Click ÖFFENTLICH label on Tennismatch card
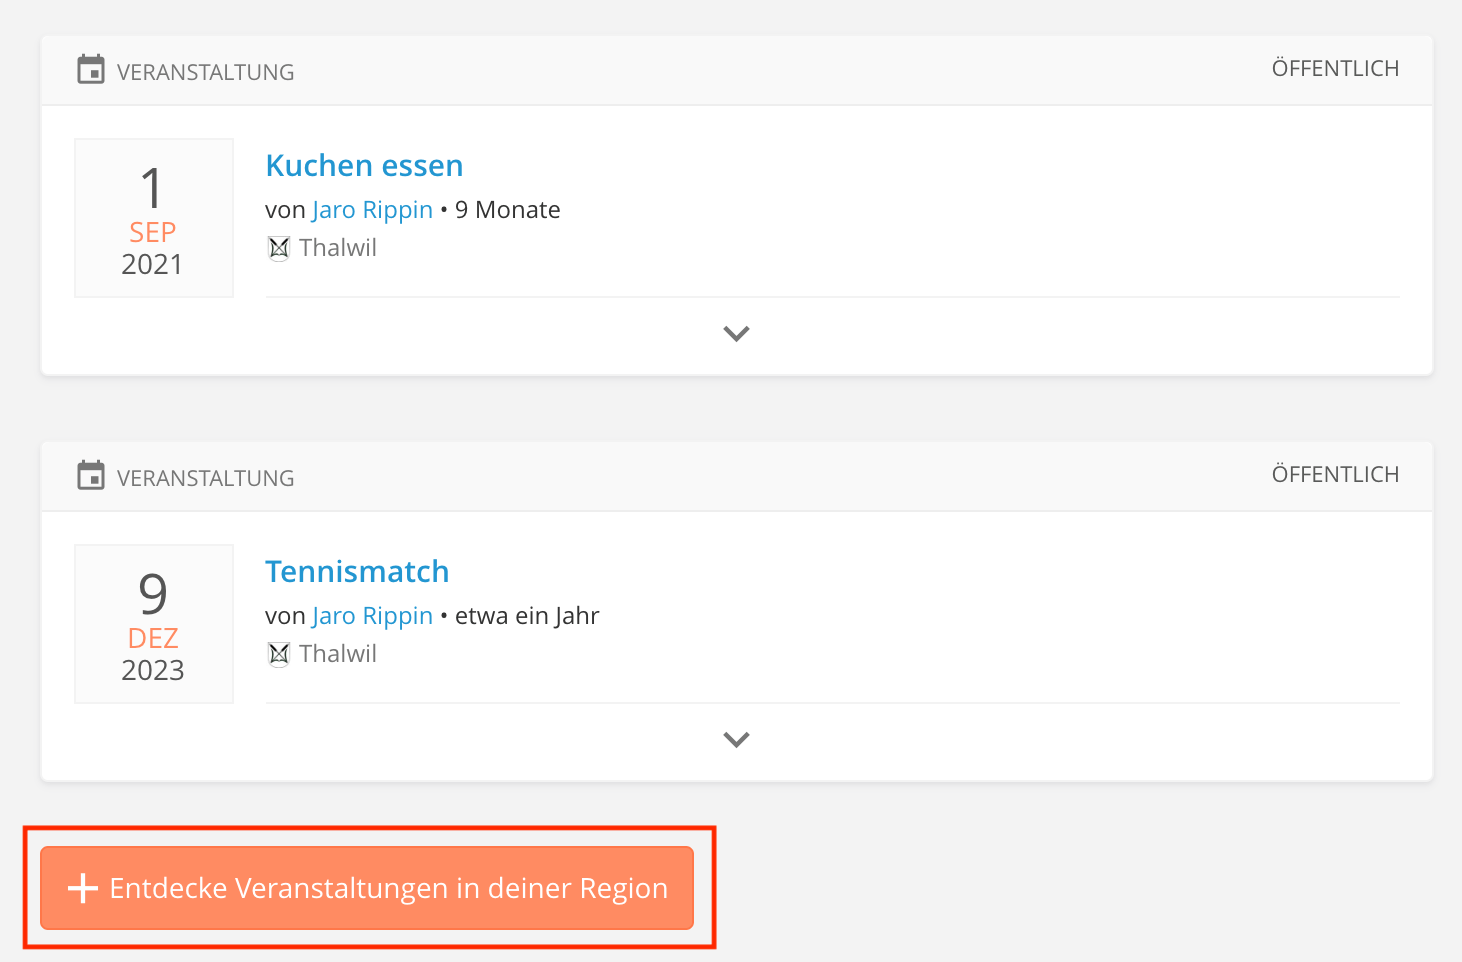The width and height of the screenshot is (1462, 962). [1335, 475]
